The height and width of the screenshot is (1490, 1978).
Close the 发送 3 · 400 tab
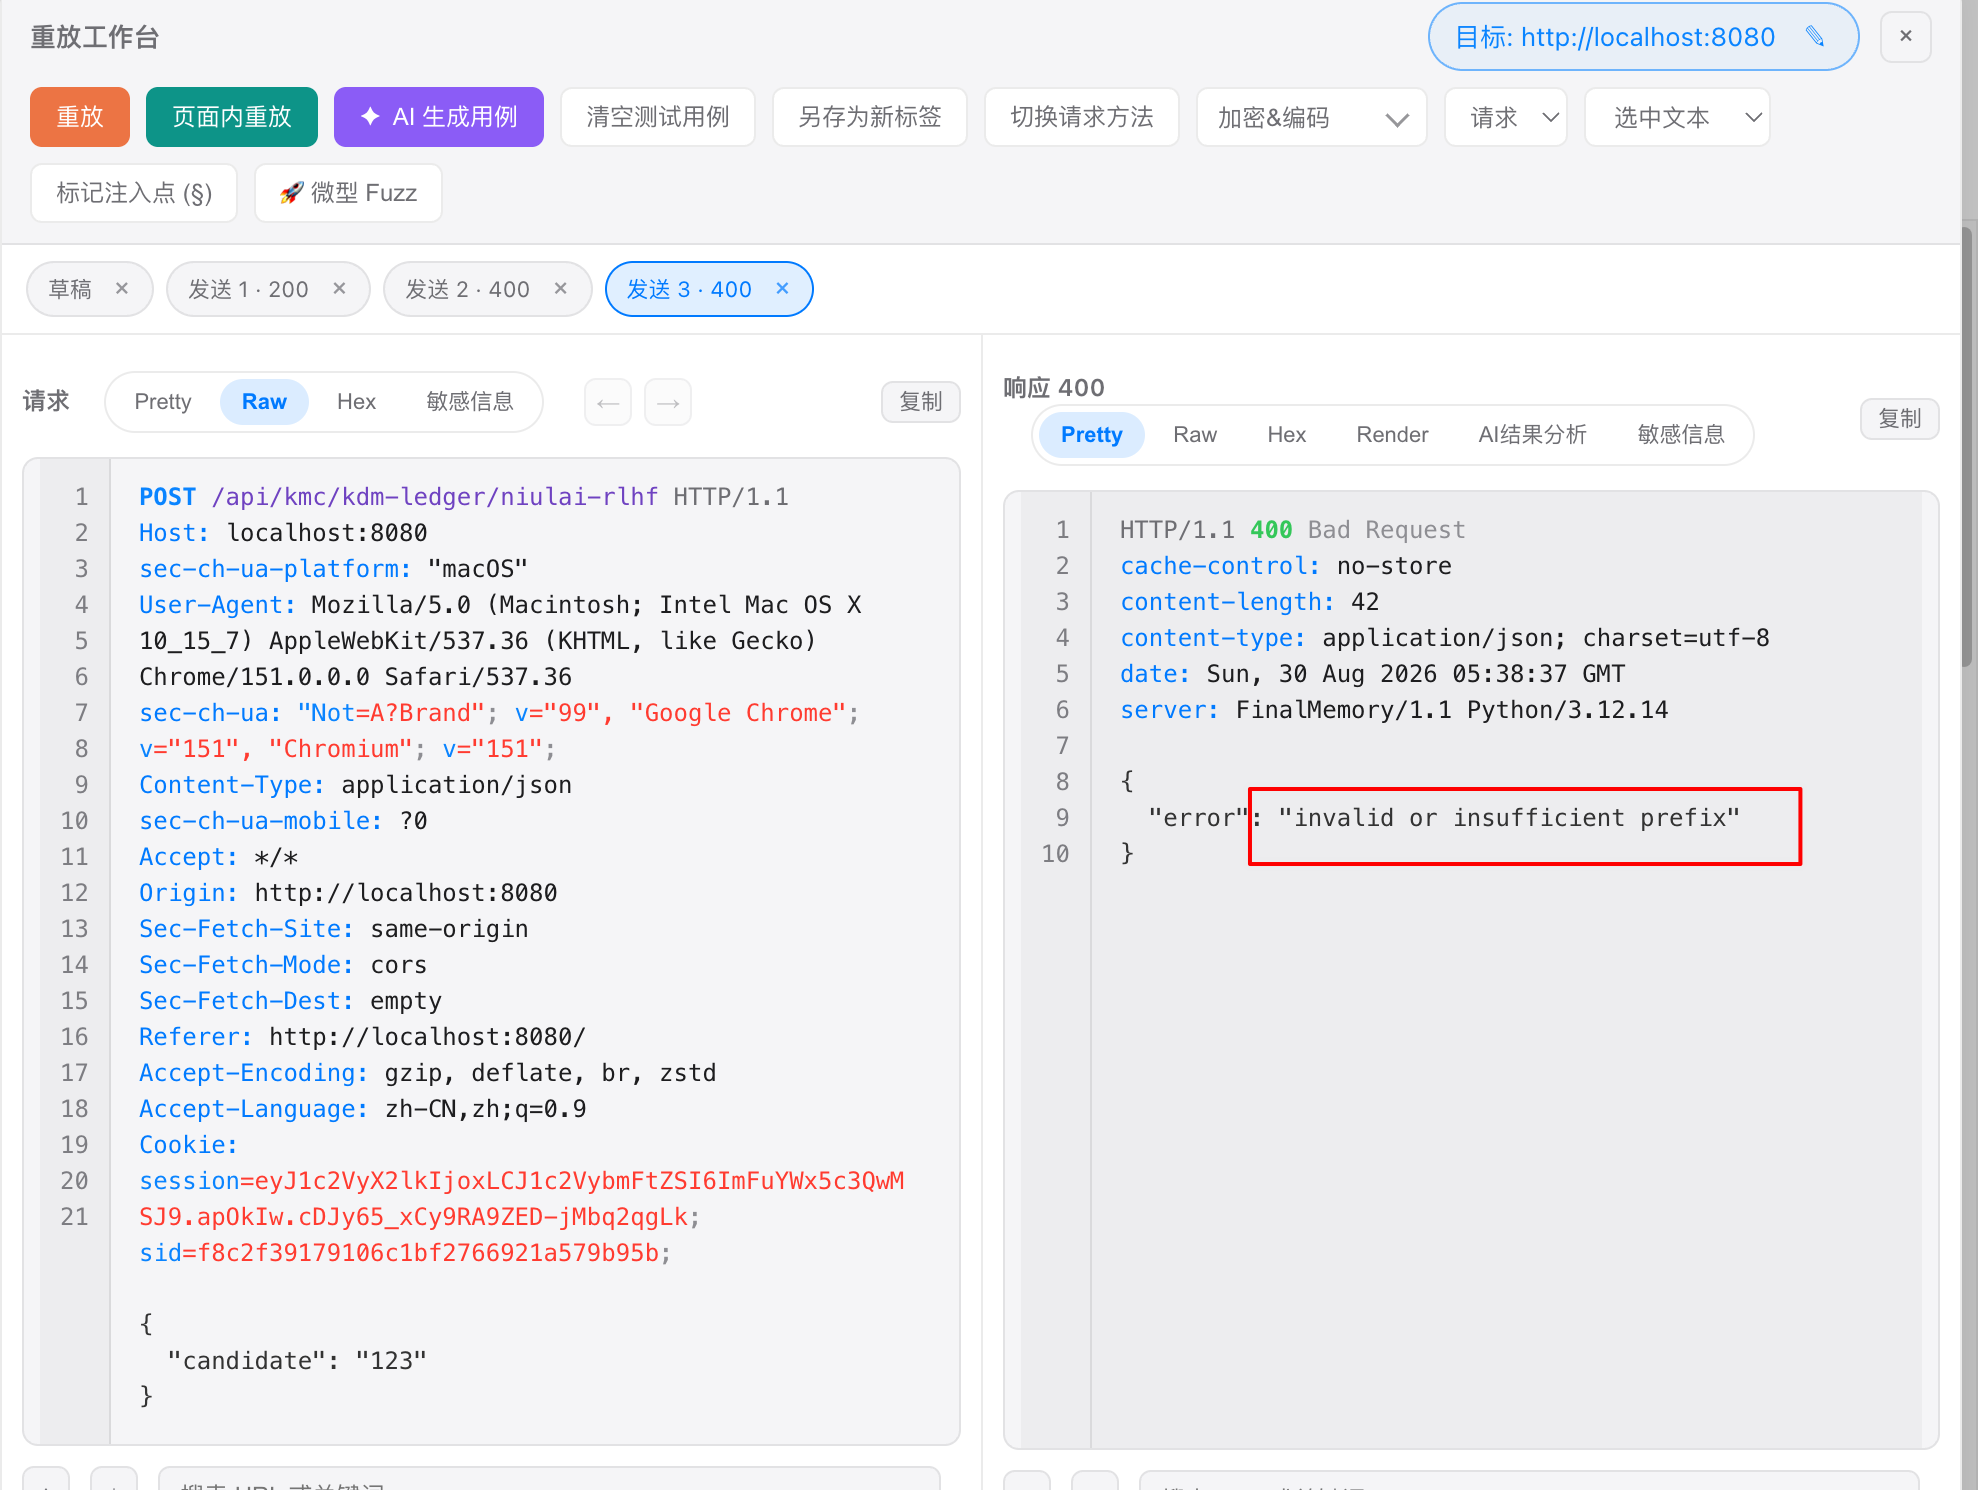pyautogui.click(x=782, y=289)
